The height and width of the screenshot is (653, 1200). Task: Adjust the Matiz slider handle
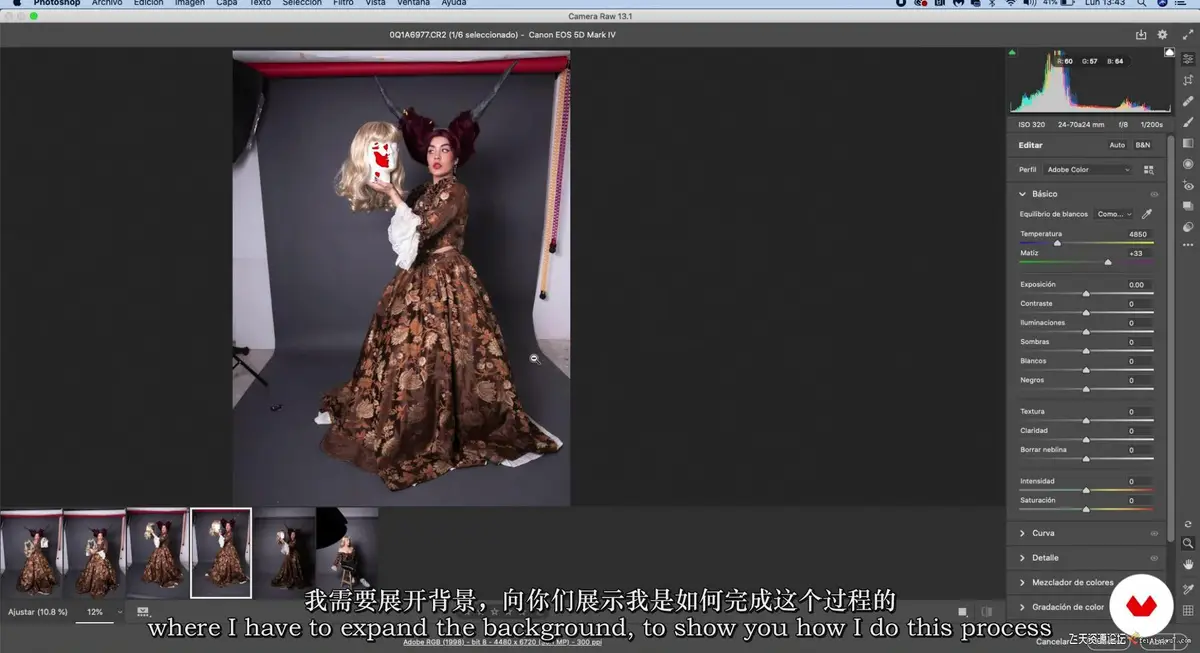(x=1107, y=262)
